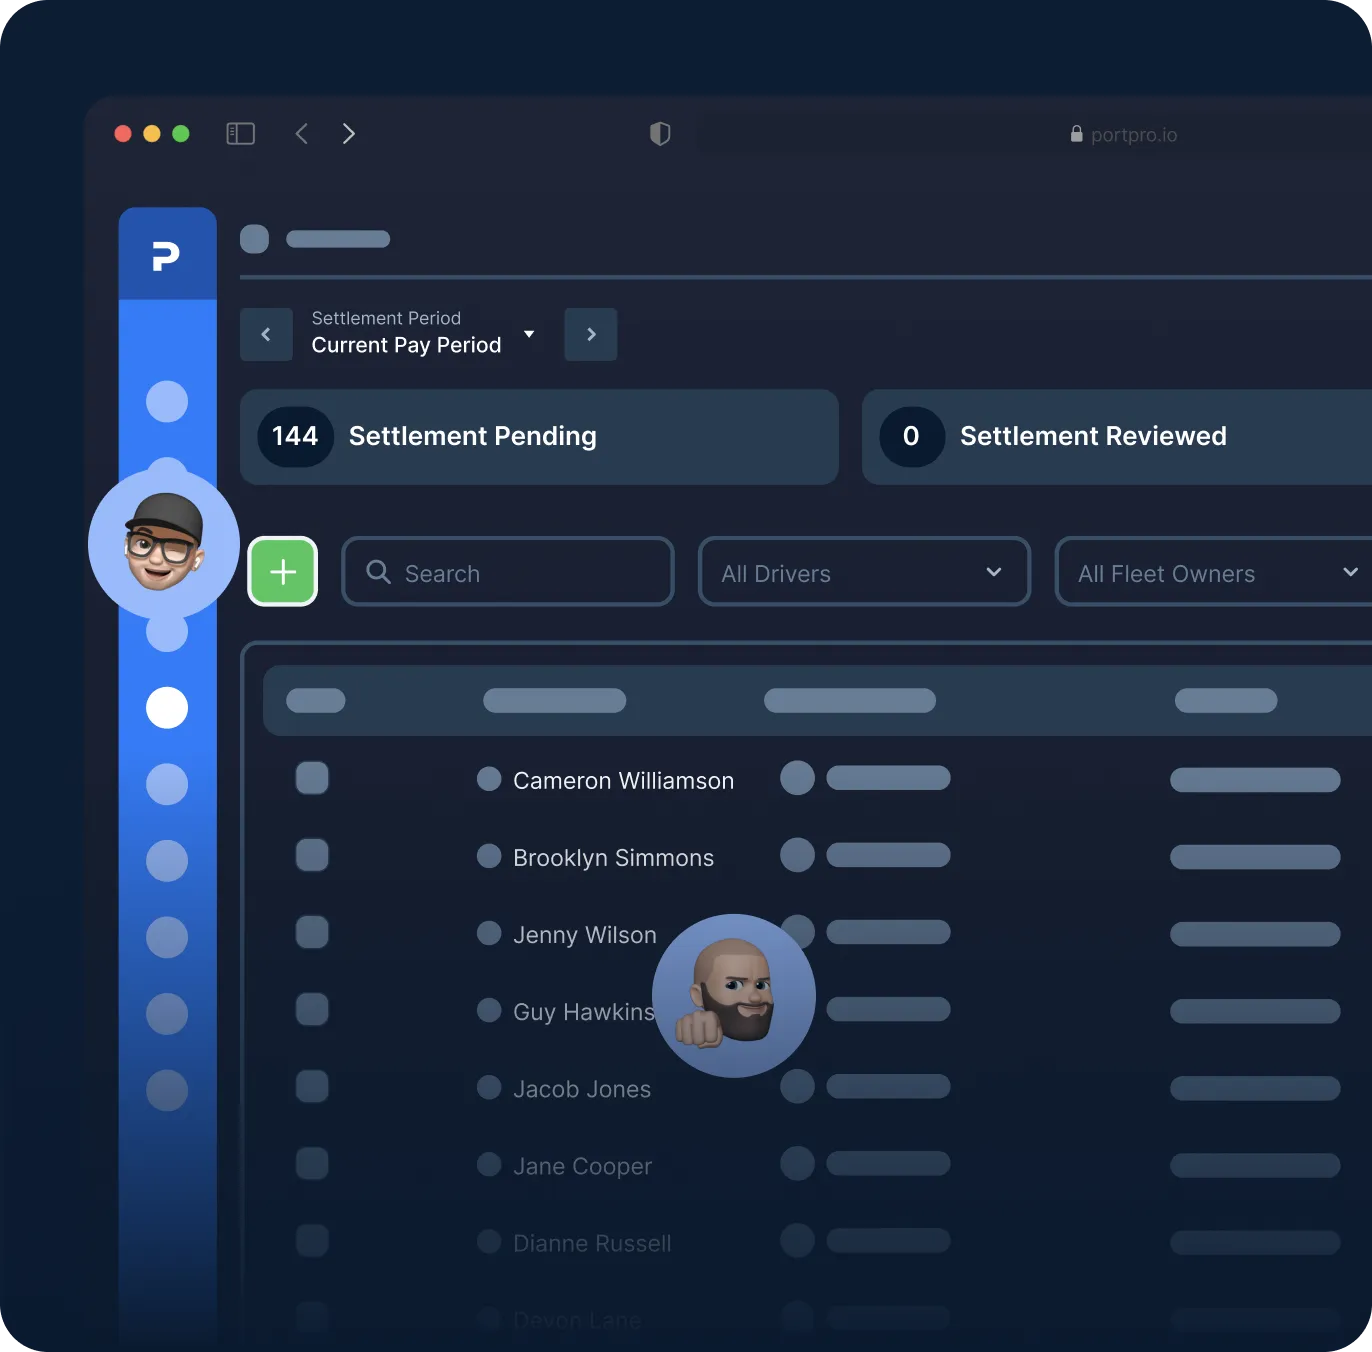Open the All Fleet Owners dropdown
1372x1352 pixels.
pyautogui.click(x=1214, y=571)
